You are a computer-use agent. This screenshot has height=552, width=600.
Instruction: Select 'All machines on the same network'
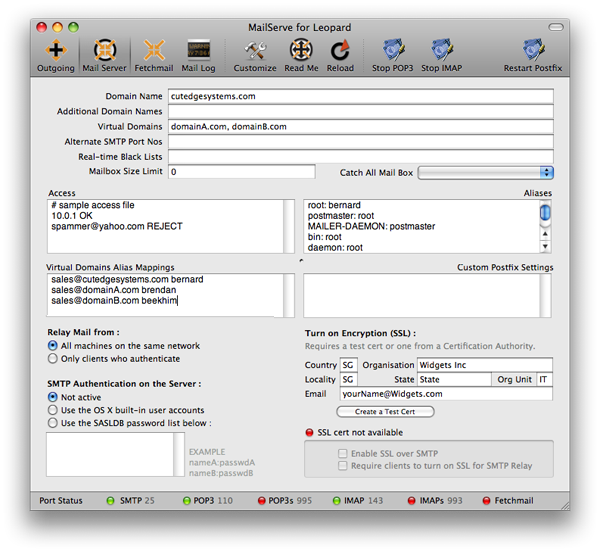52,345
